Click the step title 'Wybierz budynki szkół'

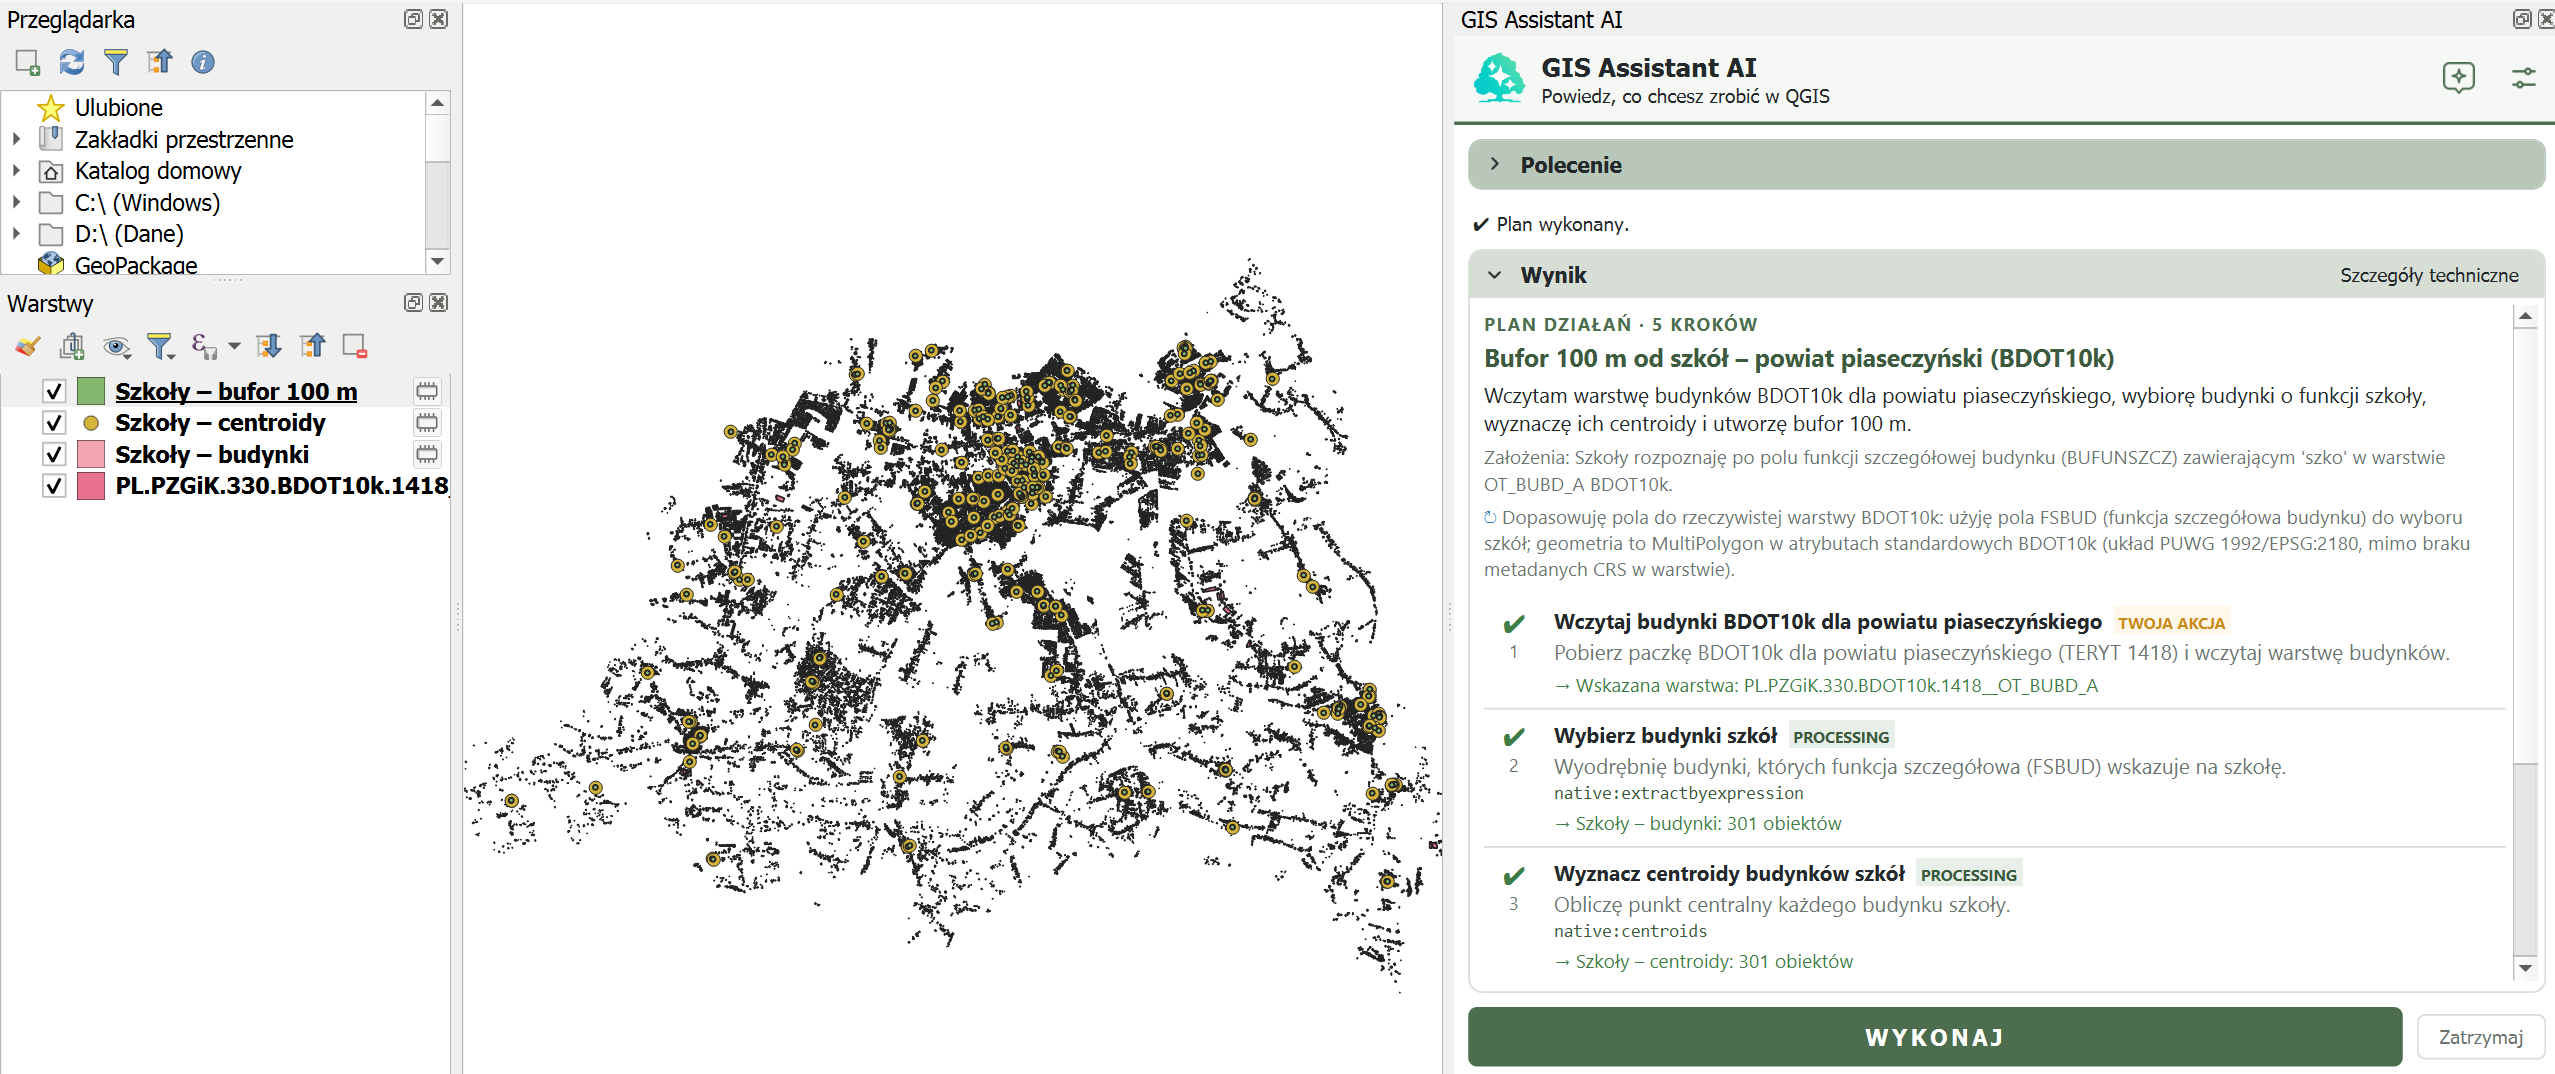[x=1665, y=736]
